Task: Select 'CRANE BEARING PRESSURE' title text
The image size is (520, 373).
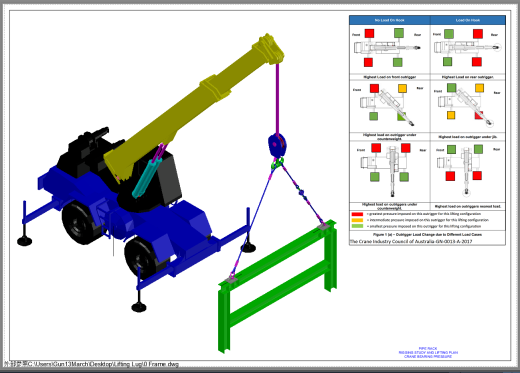Action: (x=428, y=356)
